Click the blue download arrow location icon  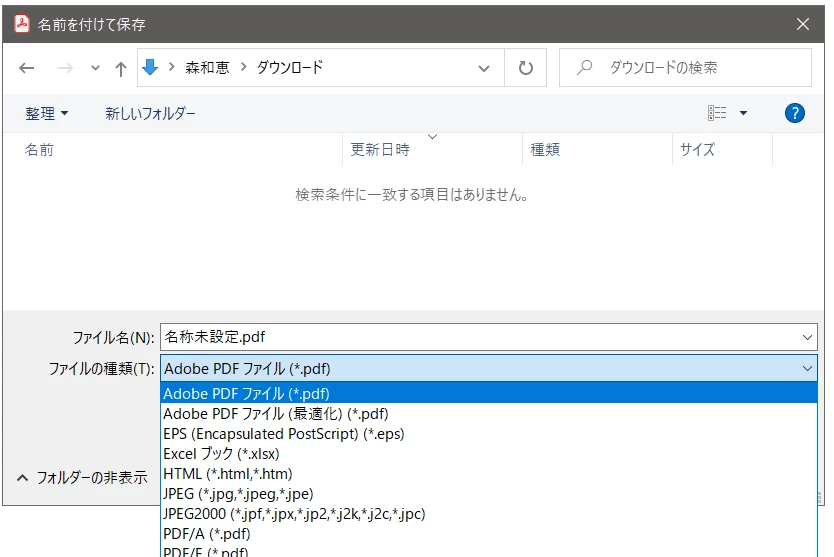(x=150, y=68)
